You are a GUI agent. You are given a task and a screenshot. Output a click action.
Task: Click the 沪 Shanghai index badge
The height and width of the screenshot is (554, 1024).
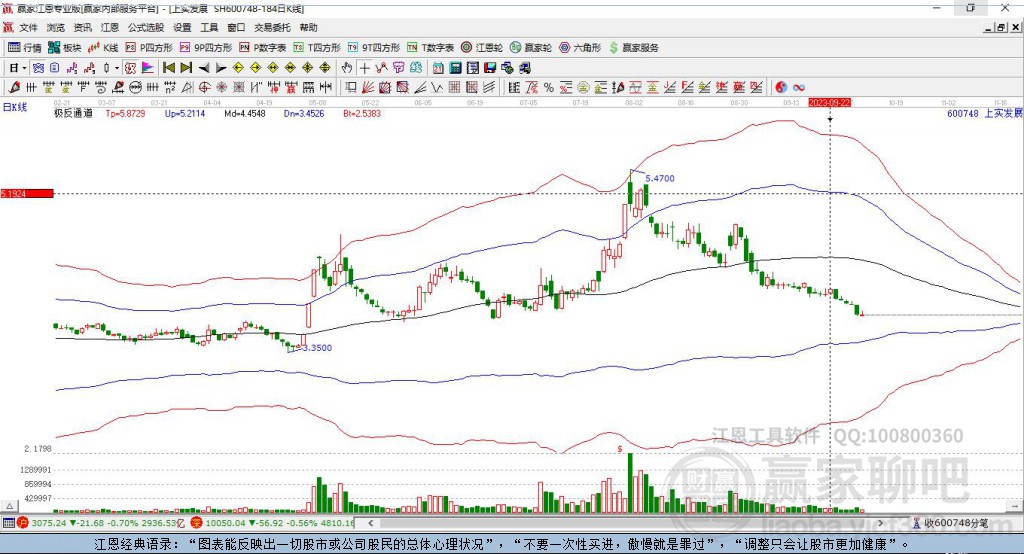(23, 523)
